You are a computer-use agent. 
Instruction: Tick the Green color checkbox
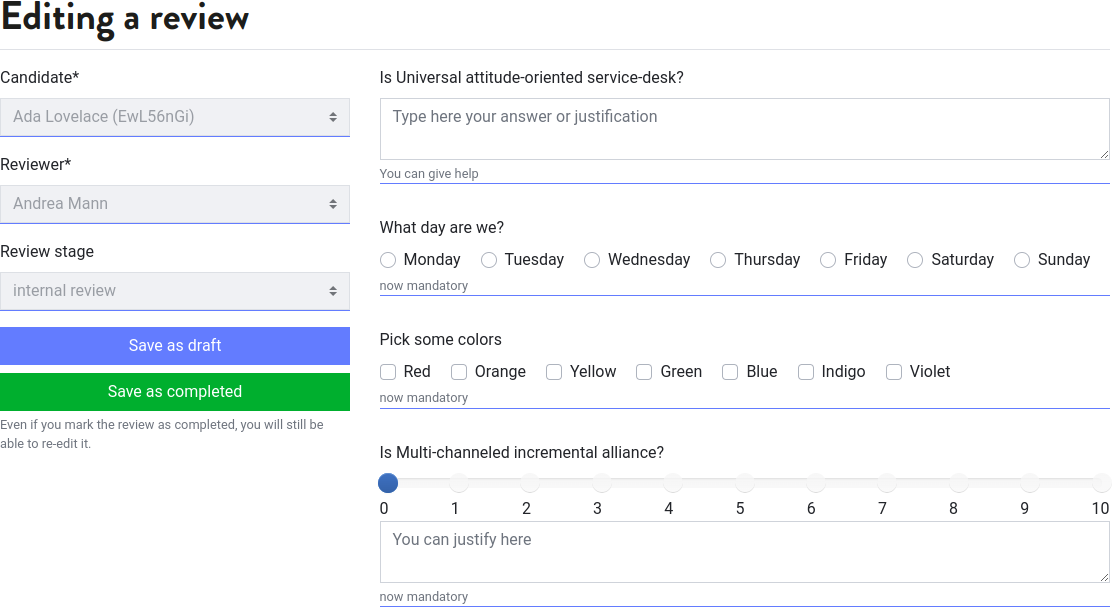(x=644, y=372)
